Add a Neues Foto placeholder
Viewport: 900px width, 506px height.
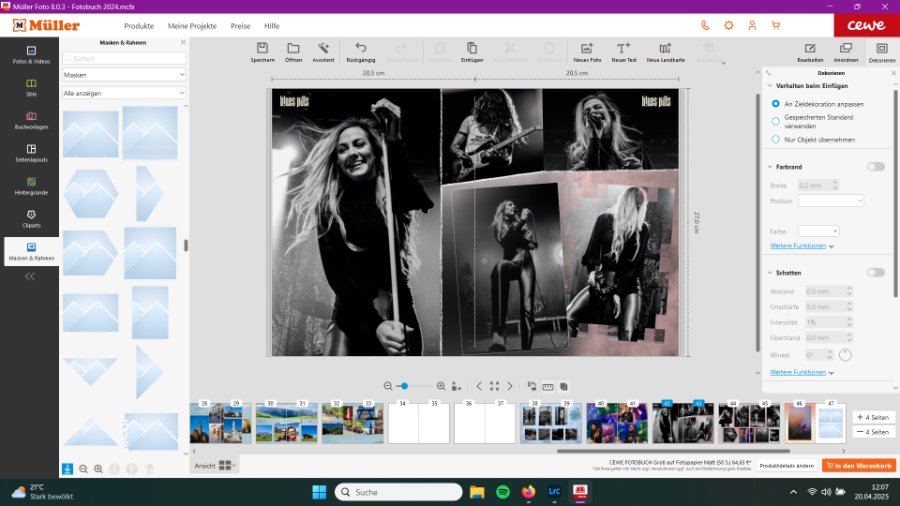587,49
